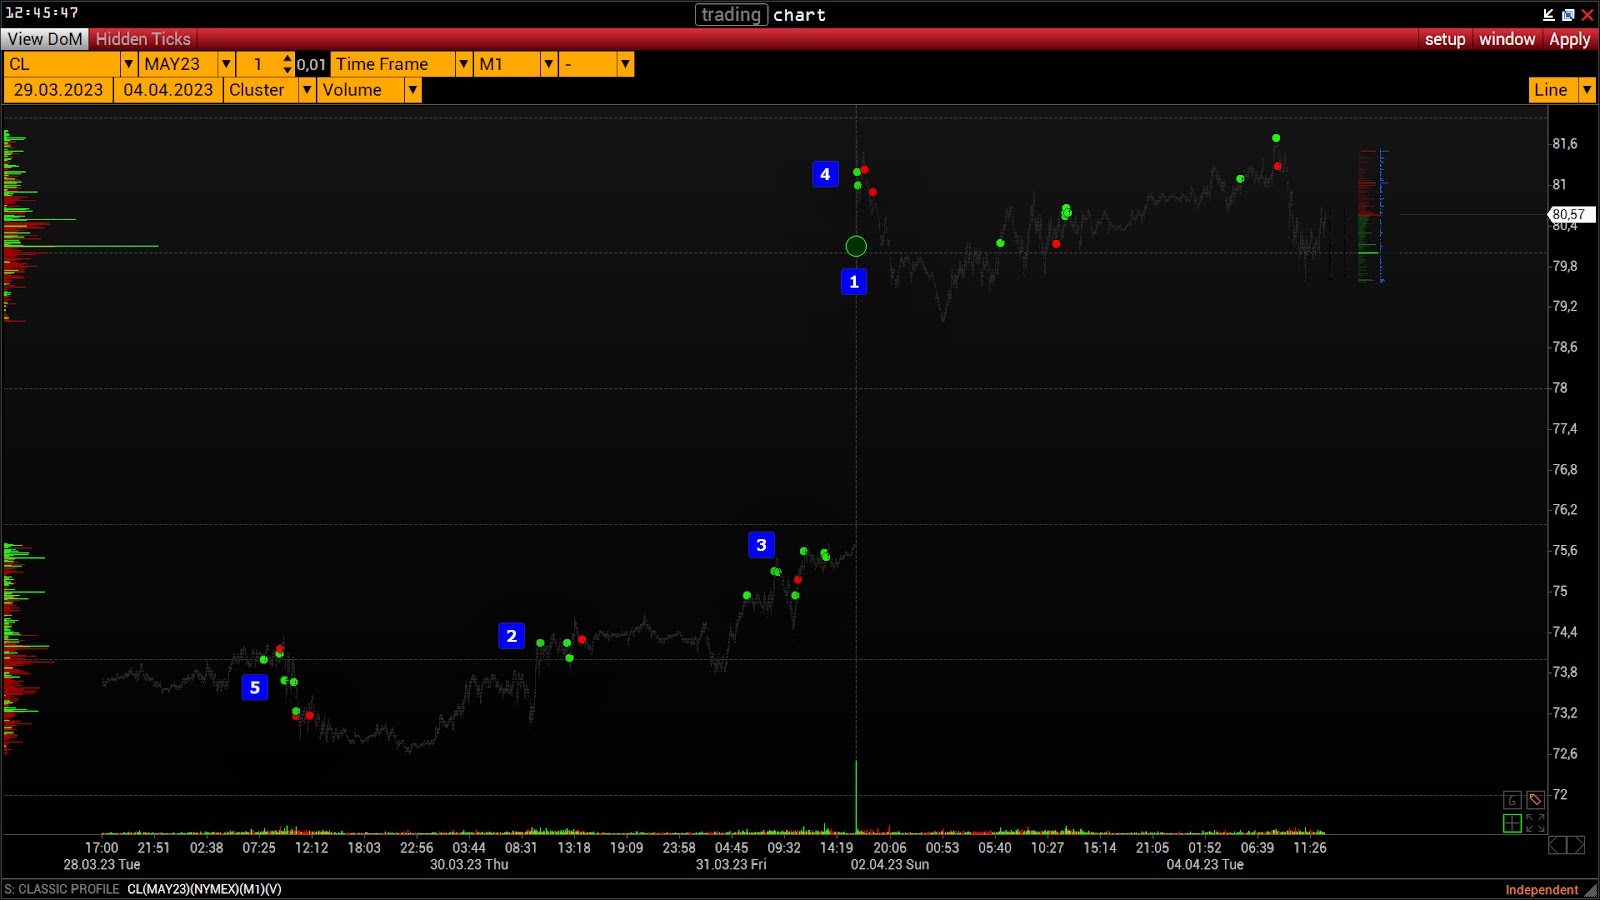
Task: Click the scroll-right arrow below price axis
Action: [1577, 846]
